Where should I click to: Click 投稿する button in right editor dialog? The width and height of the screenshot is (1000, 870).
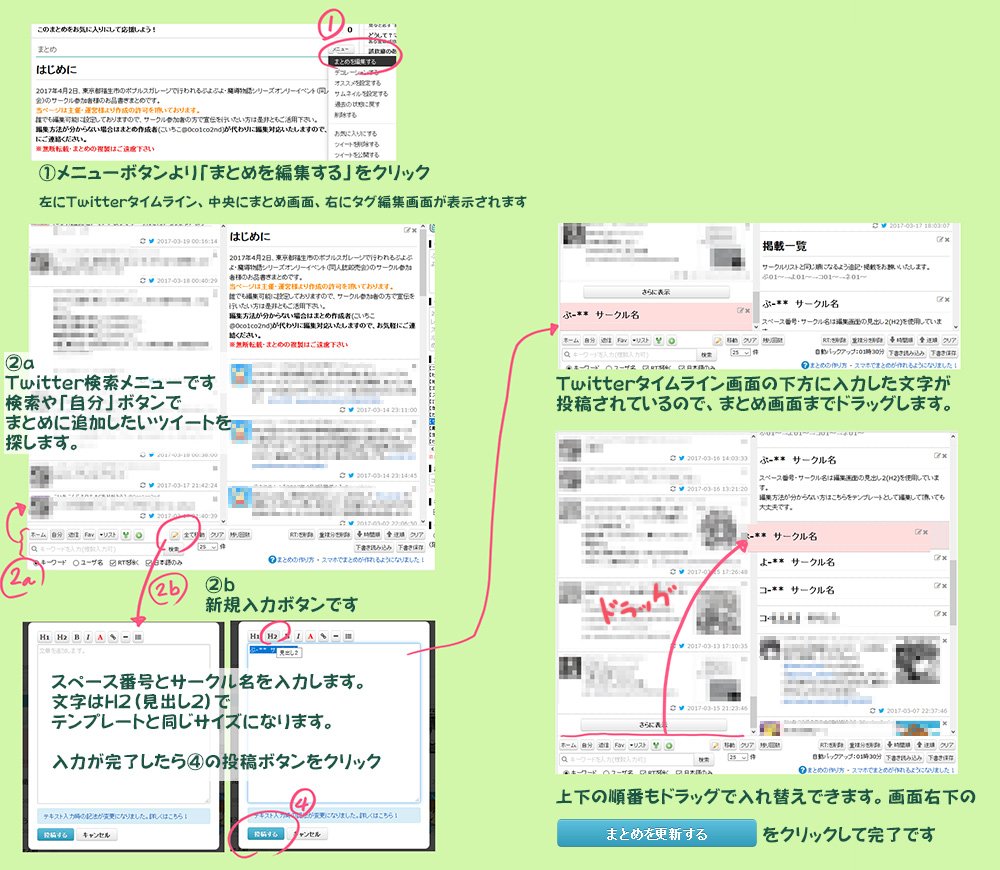266,834
